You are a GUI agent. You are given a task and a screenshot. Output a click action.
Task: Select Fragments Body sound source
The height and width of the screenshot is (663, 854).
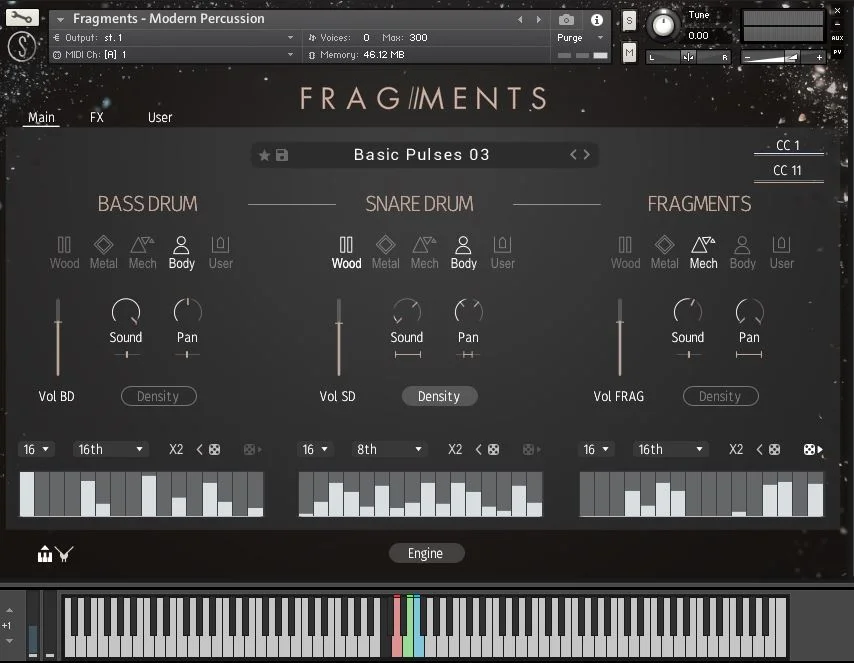coord(742,253)
